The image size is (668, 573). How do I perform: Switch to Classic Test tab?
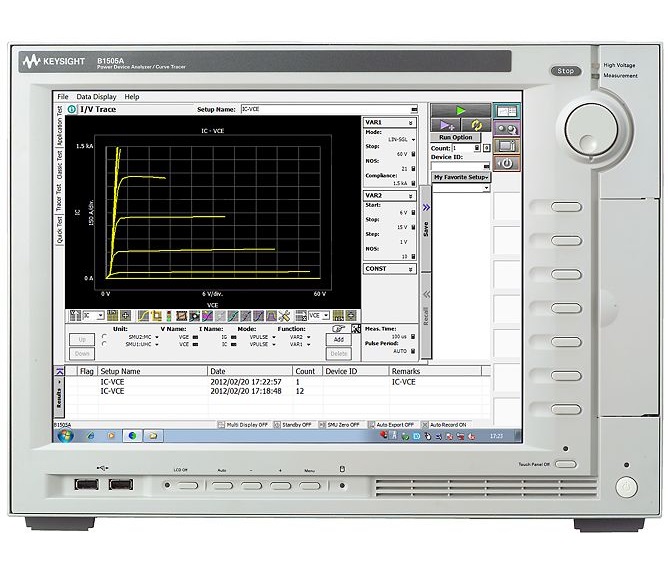coord(60,165)
